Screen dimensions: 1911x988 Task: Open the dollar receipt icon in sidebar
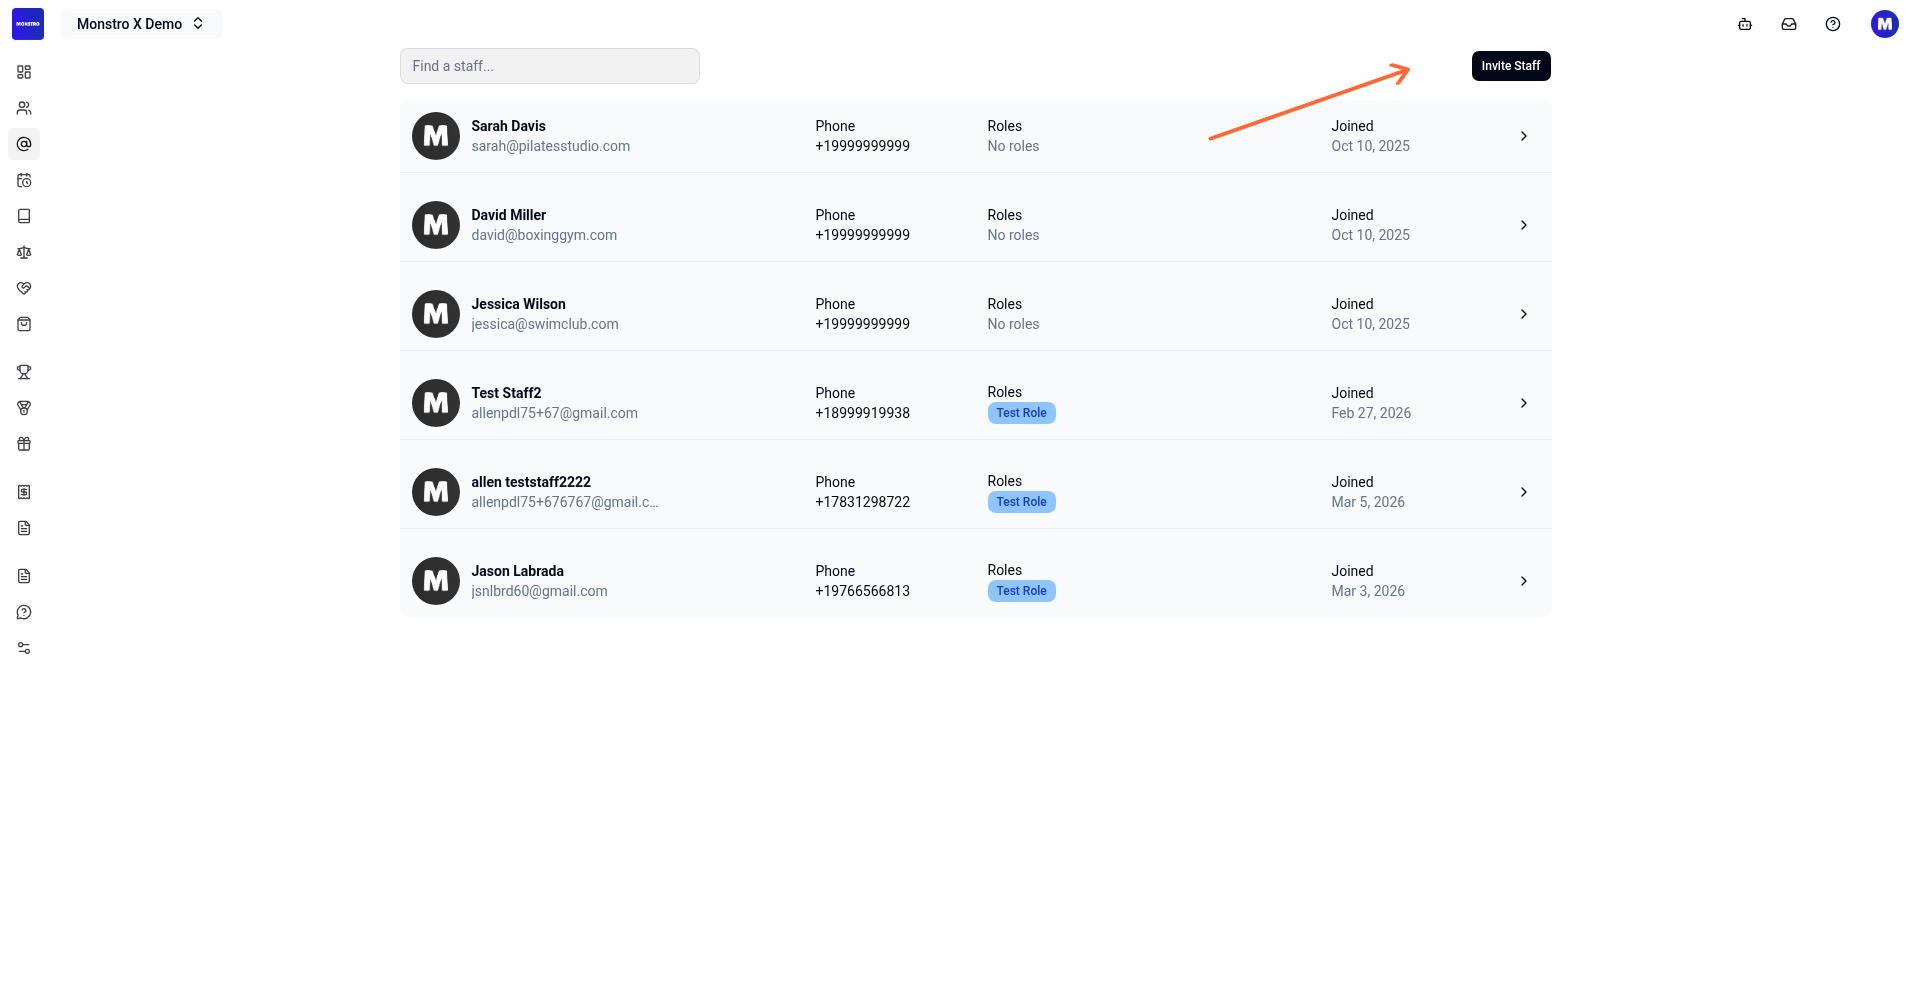coord(24,492)
